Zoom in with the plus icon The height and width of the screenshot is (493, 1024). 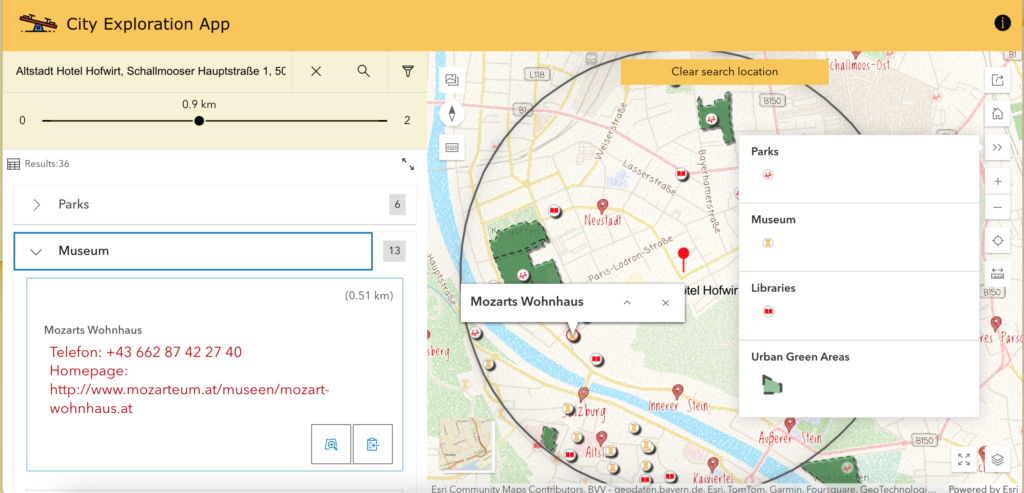point(997,181)
